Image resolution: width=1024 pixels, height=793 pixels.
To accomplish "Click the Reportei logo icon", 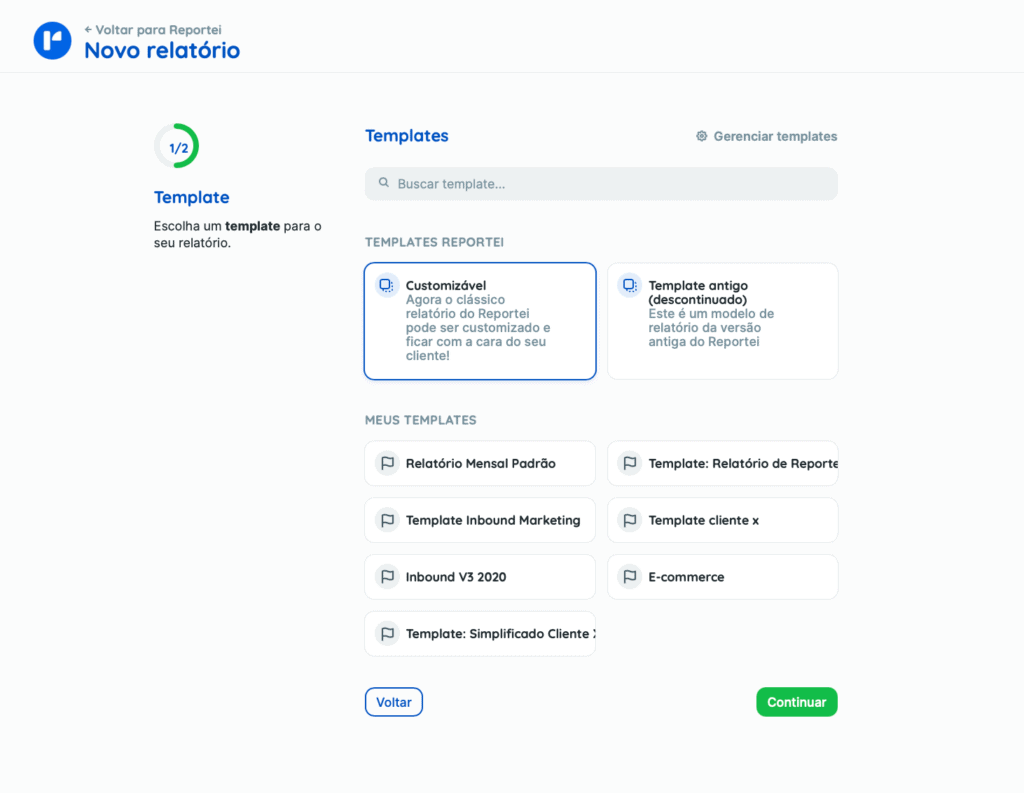I will 52,40.
